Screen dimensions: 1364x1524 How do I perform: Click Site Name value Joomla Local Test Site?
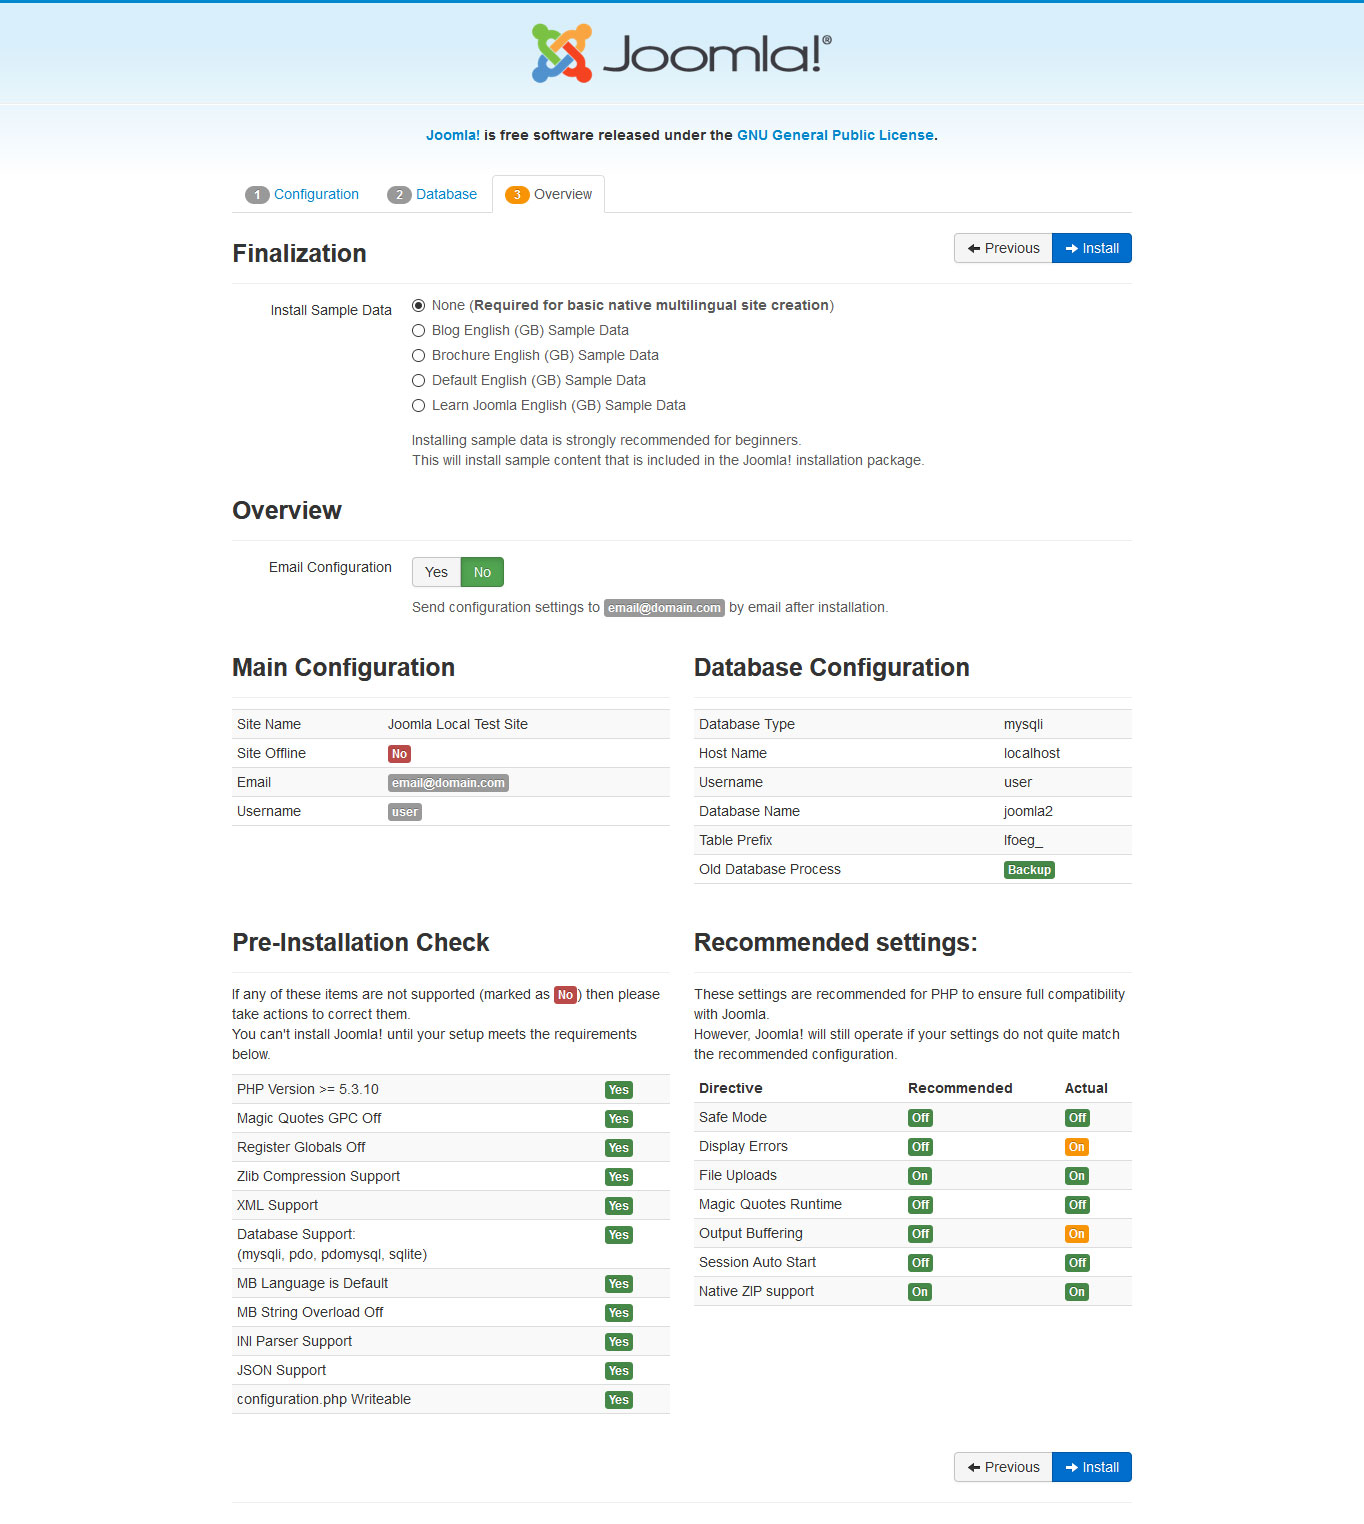pyautogui.click(x=458, y=724)
